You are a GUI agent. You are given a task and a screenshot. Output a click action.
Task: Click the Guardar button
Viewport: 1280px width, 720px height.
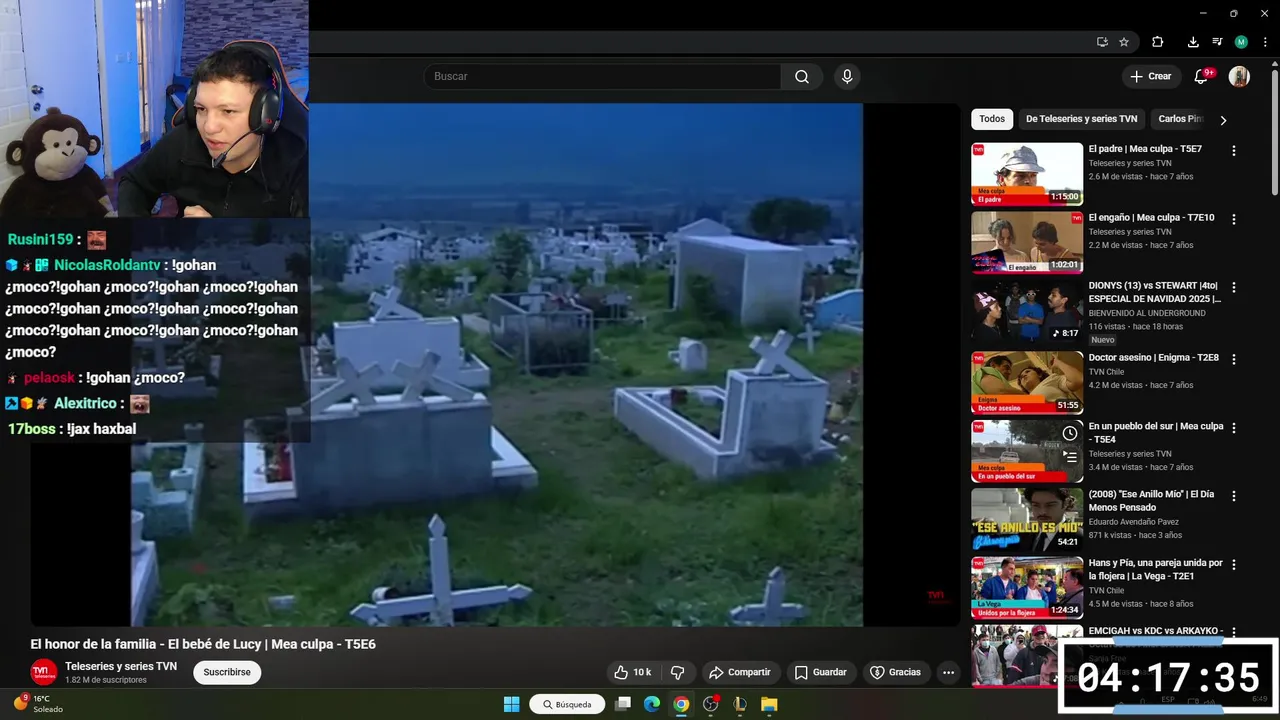(820, 672)
